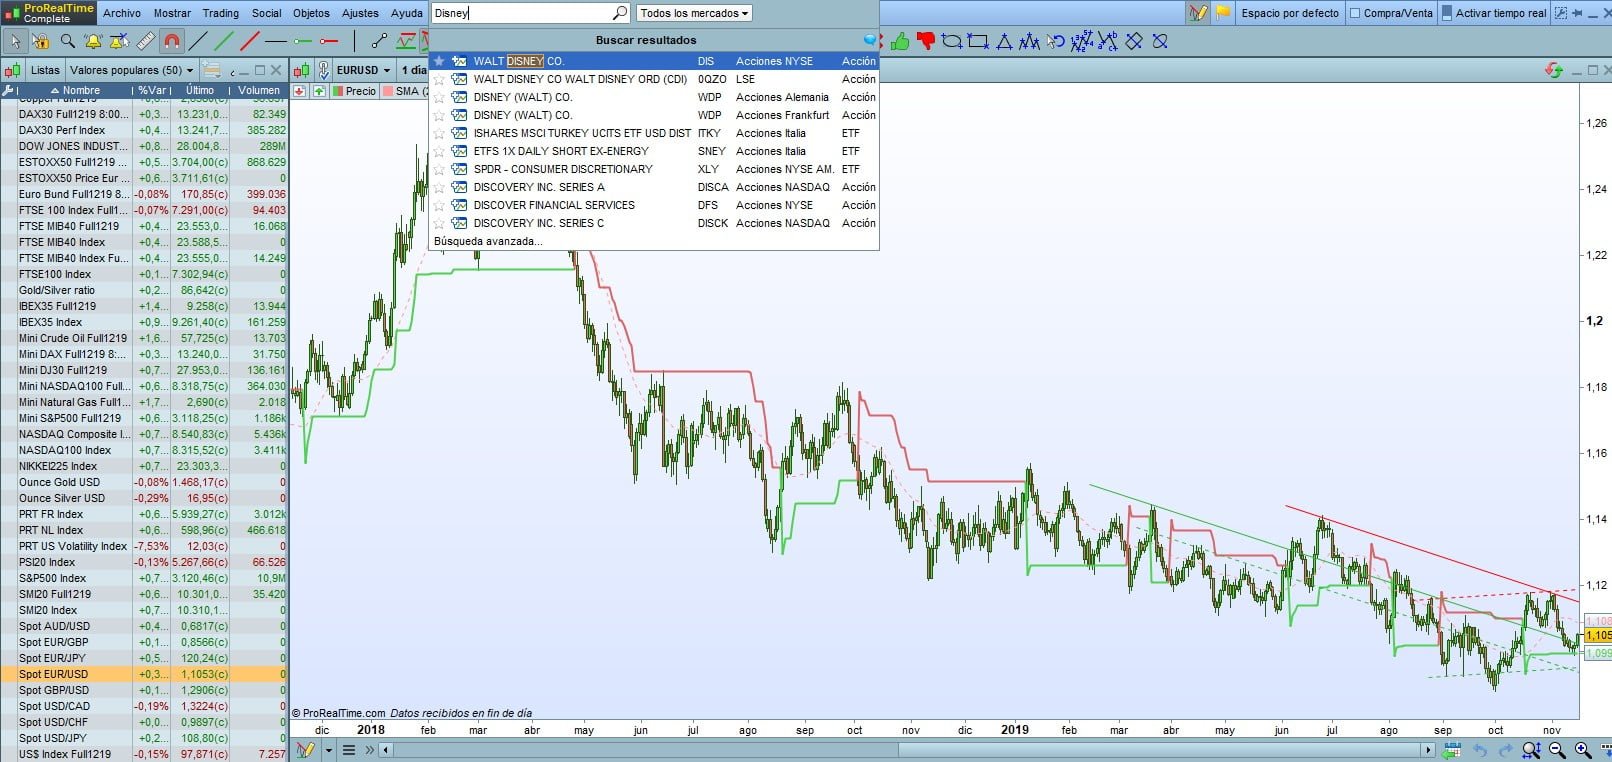This screenshot has height=762, width=1612.
Task: Click the alert bell tool
Action: click(93, 41)
